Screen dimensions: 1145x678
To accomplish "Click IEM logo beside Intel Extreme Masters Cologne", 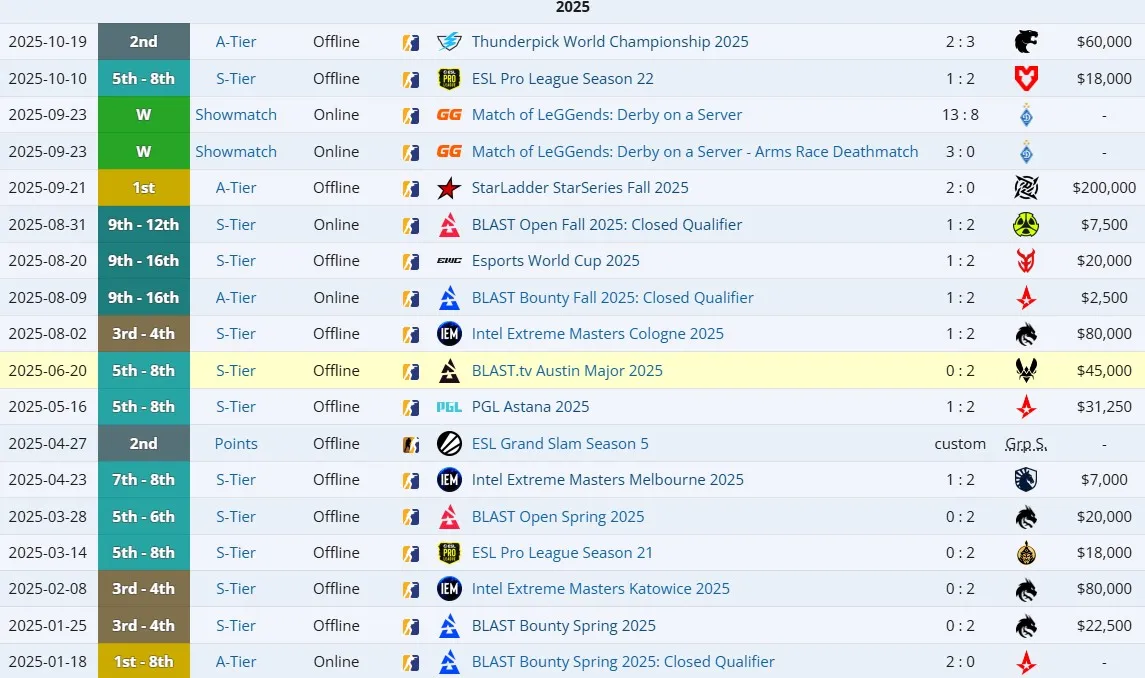I will coord(449,334).
